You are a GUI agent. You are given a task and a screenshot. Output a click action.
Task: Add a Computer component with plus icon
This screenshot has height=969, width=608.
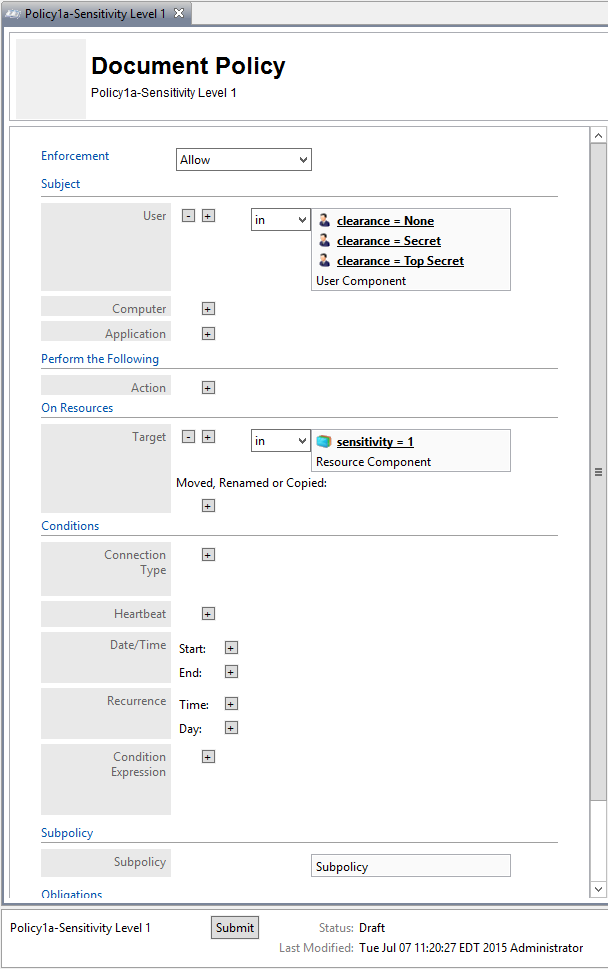point(208,309)
